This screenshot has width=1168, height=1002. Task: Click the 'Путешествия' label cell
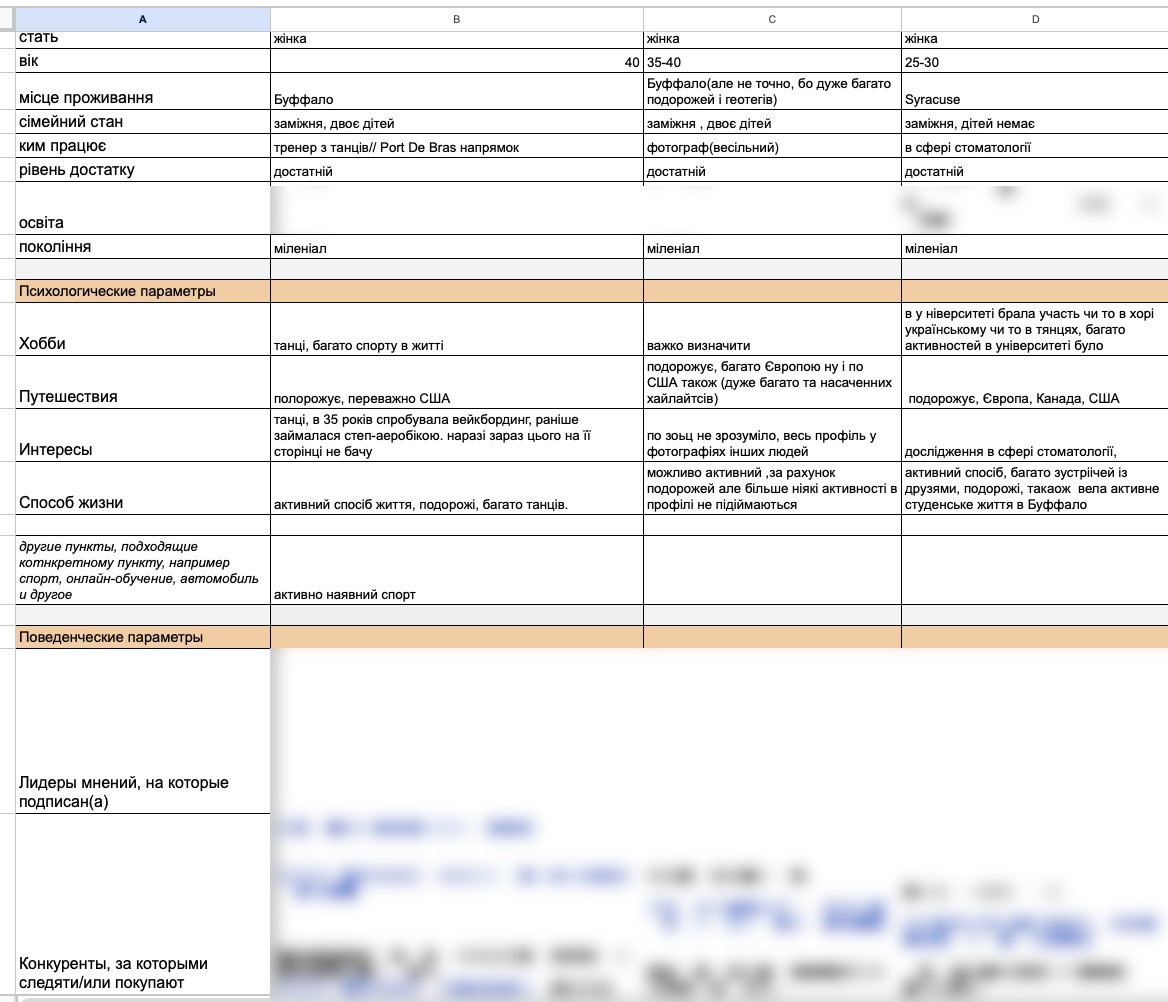(143, 382)
